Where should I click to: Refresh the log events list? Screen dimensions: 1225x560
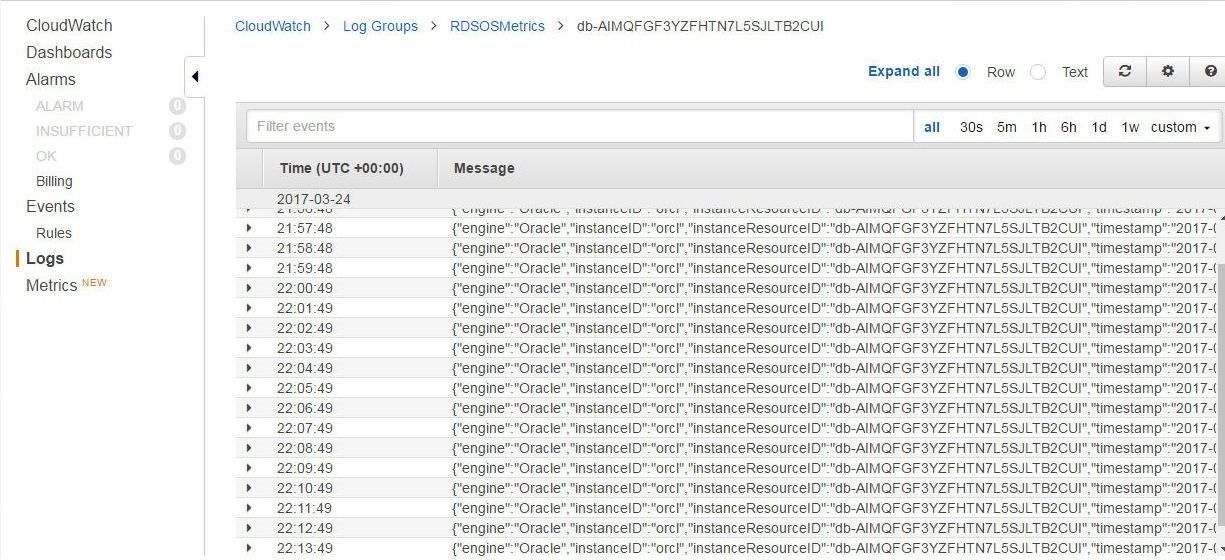click(x=1125, y=72)
